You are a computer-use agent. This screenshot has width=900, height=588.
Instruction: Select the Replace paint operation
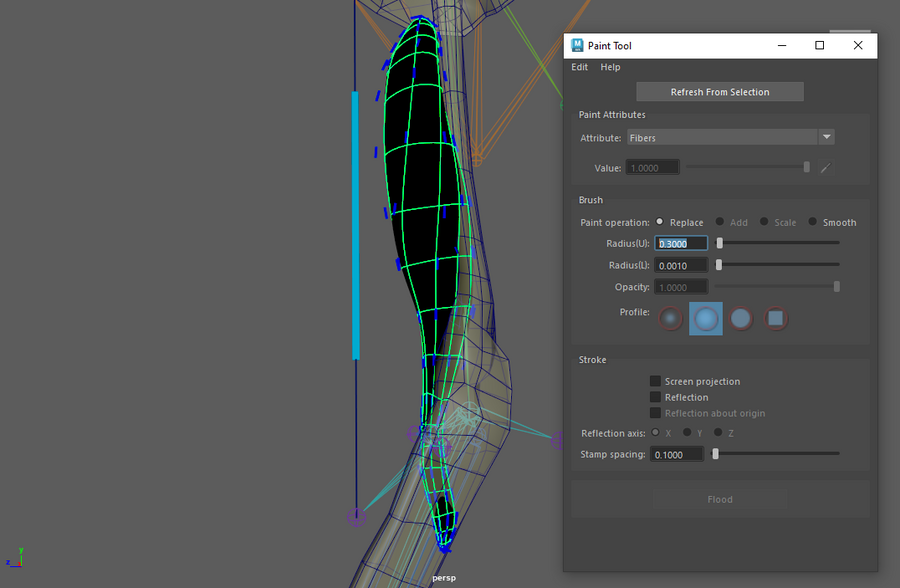pyautogui.click(x=660, y=222)
